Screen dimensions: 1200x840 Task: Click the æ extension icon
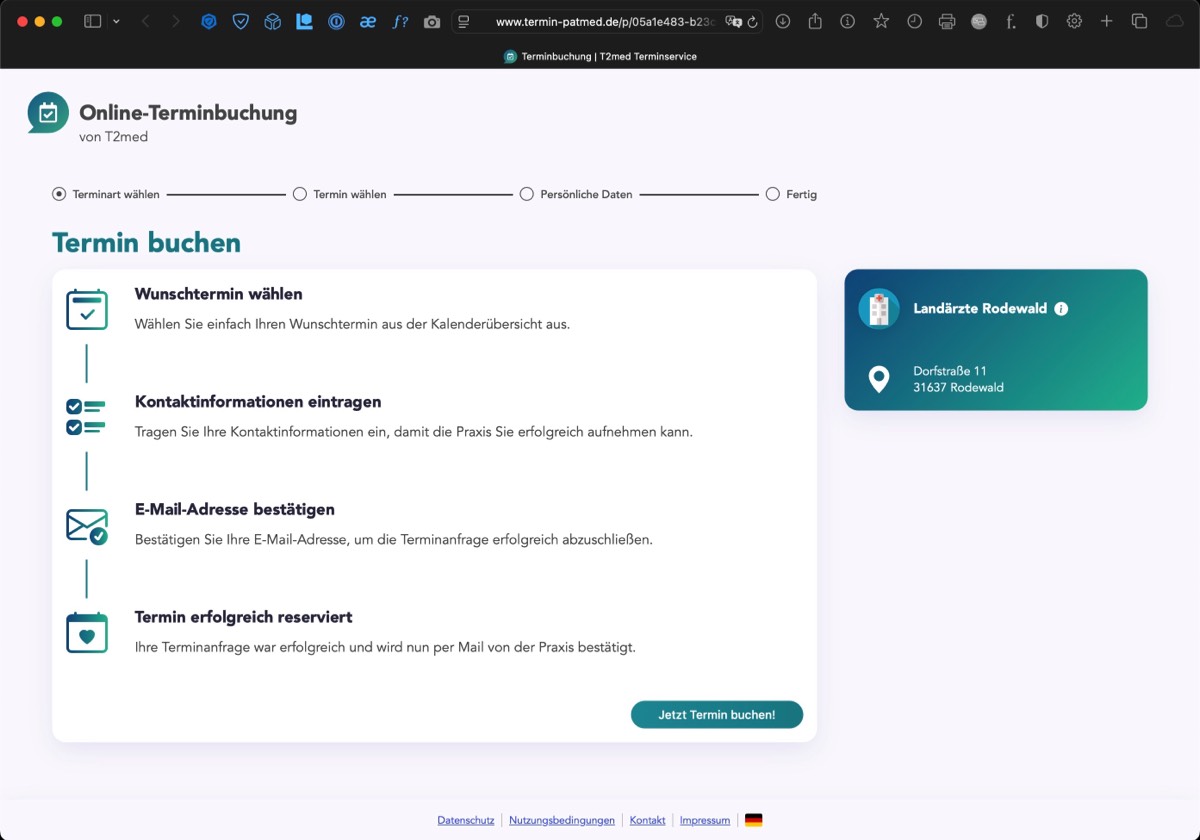(x=368, y=21)
